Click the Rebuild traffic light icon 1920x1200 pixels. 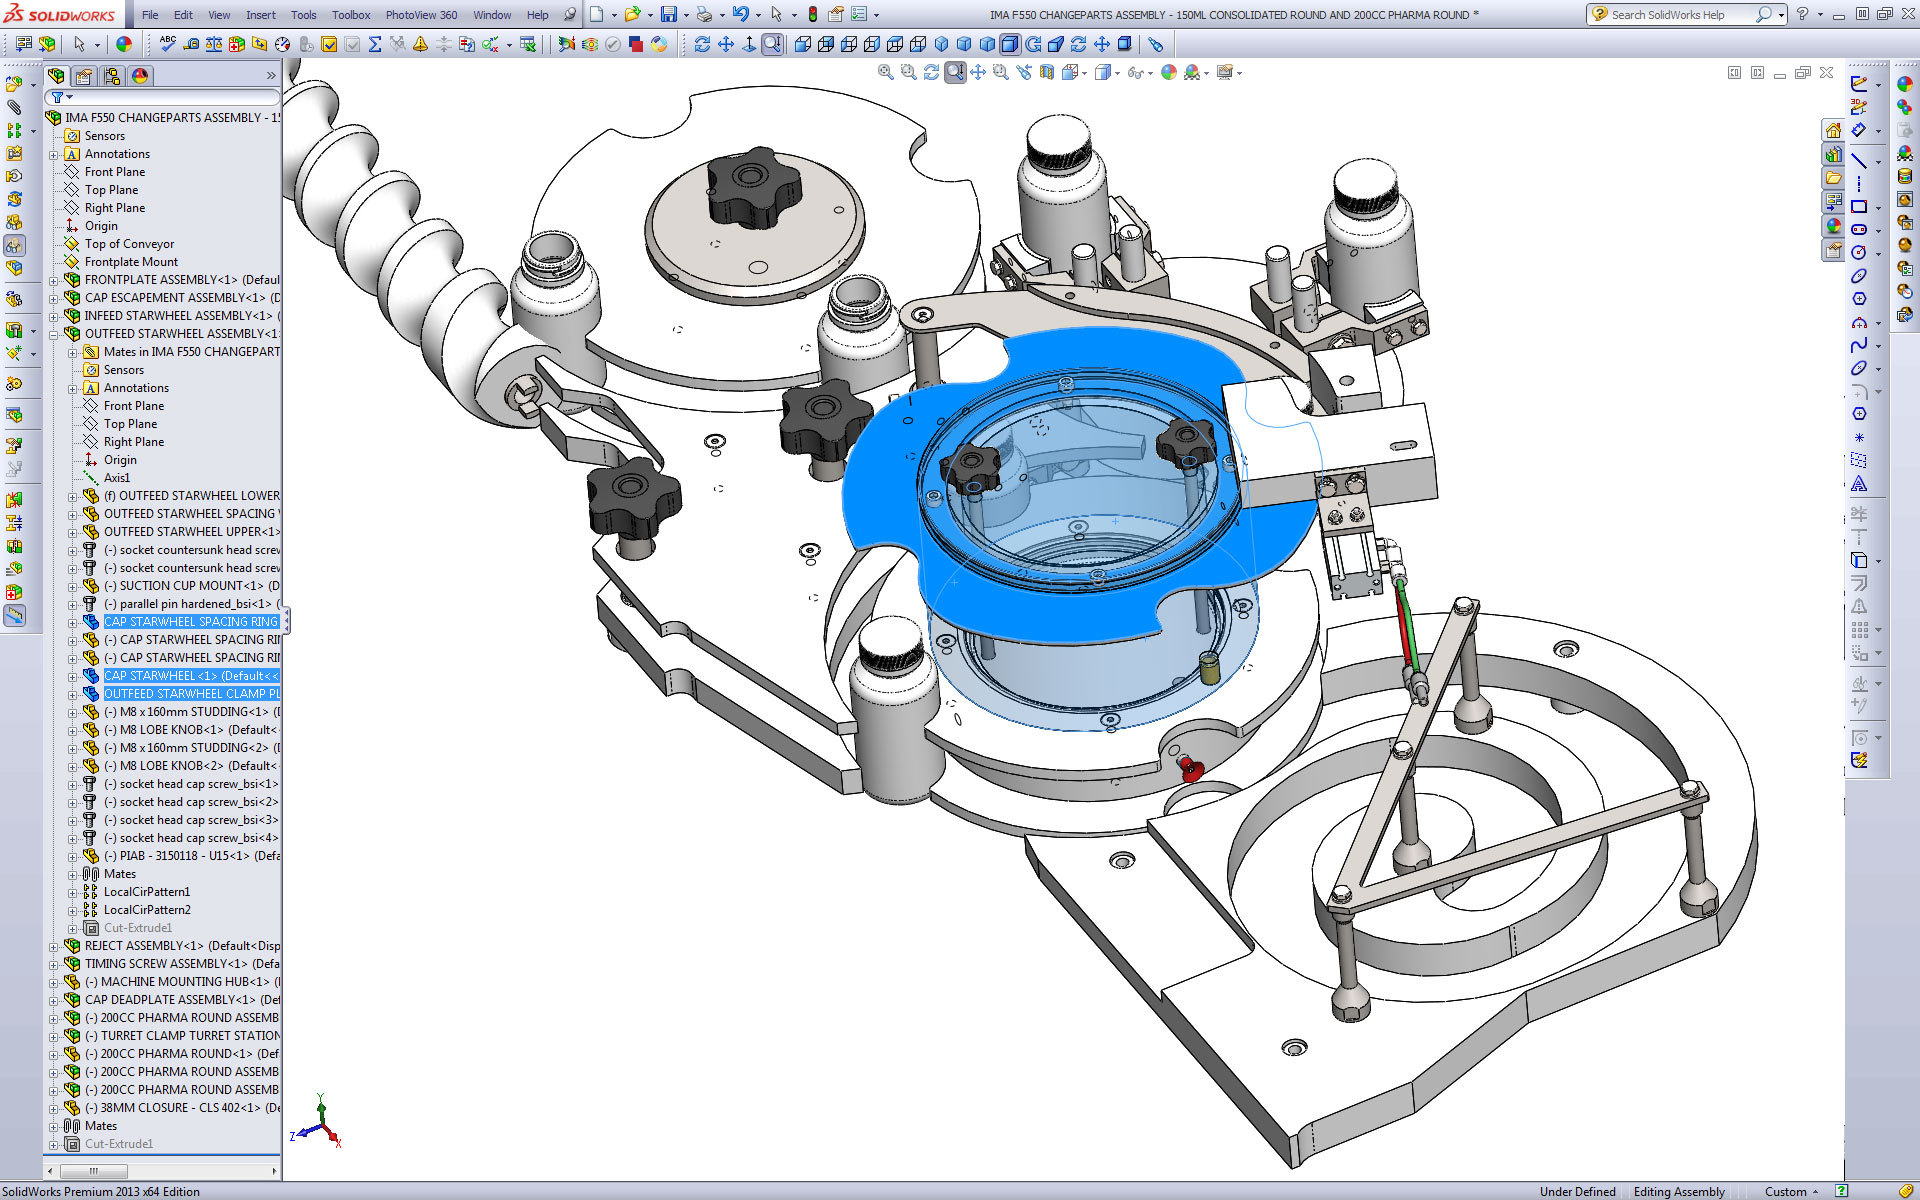click(812, 14)
